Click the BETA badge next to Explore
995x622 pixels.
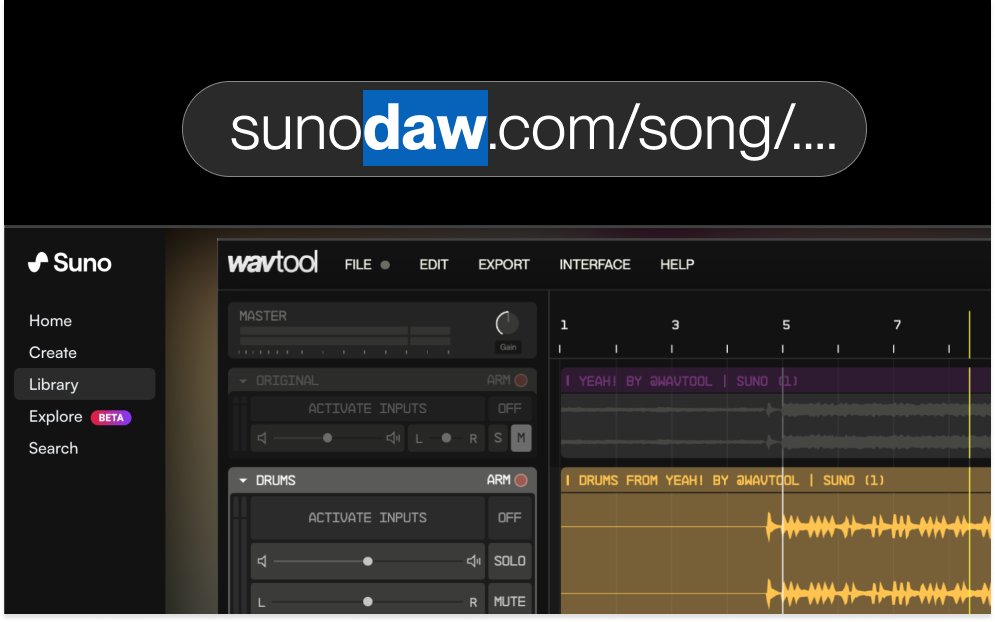pos(111,418)
